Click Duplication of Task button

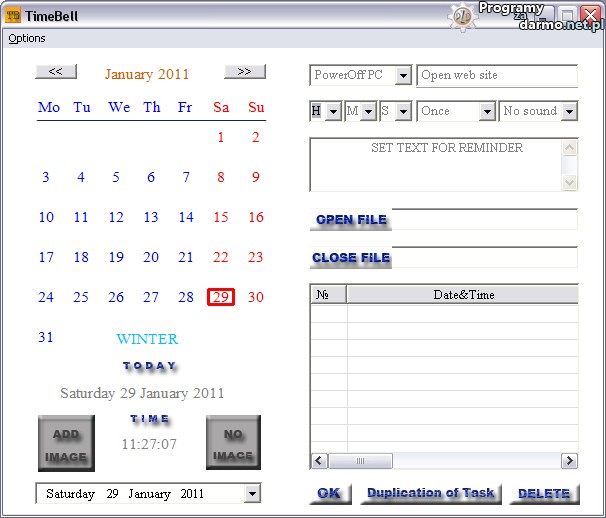[430, 493]
